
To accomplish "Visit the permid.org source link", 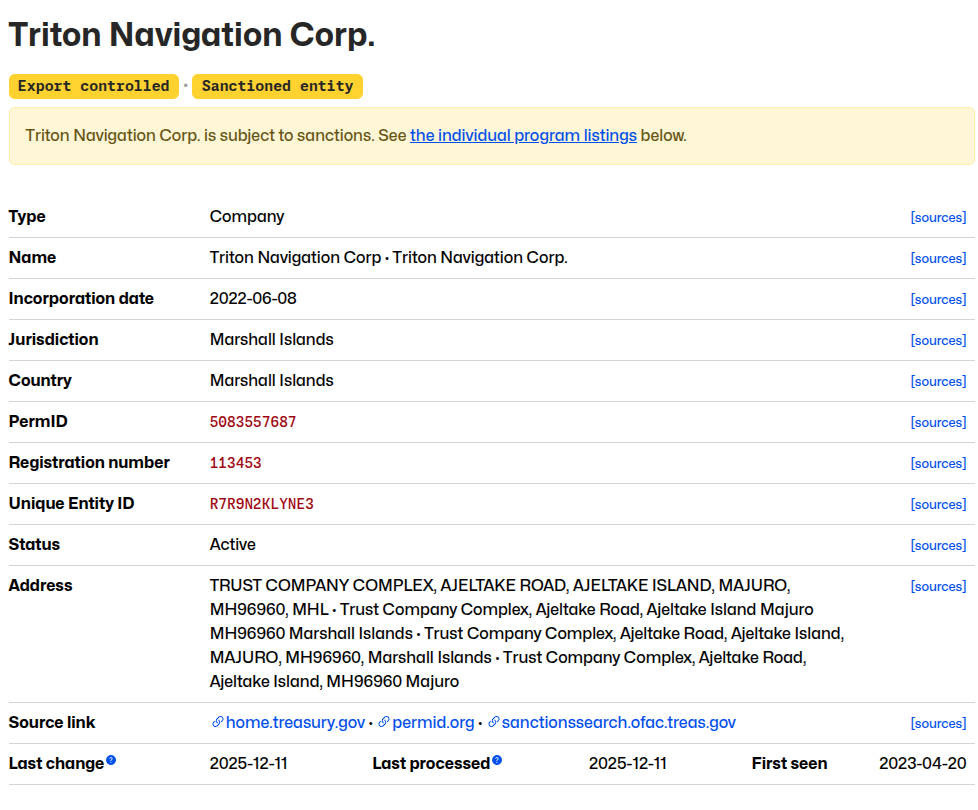I will pos(433,723).
